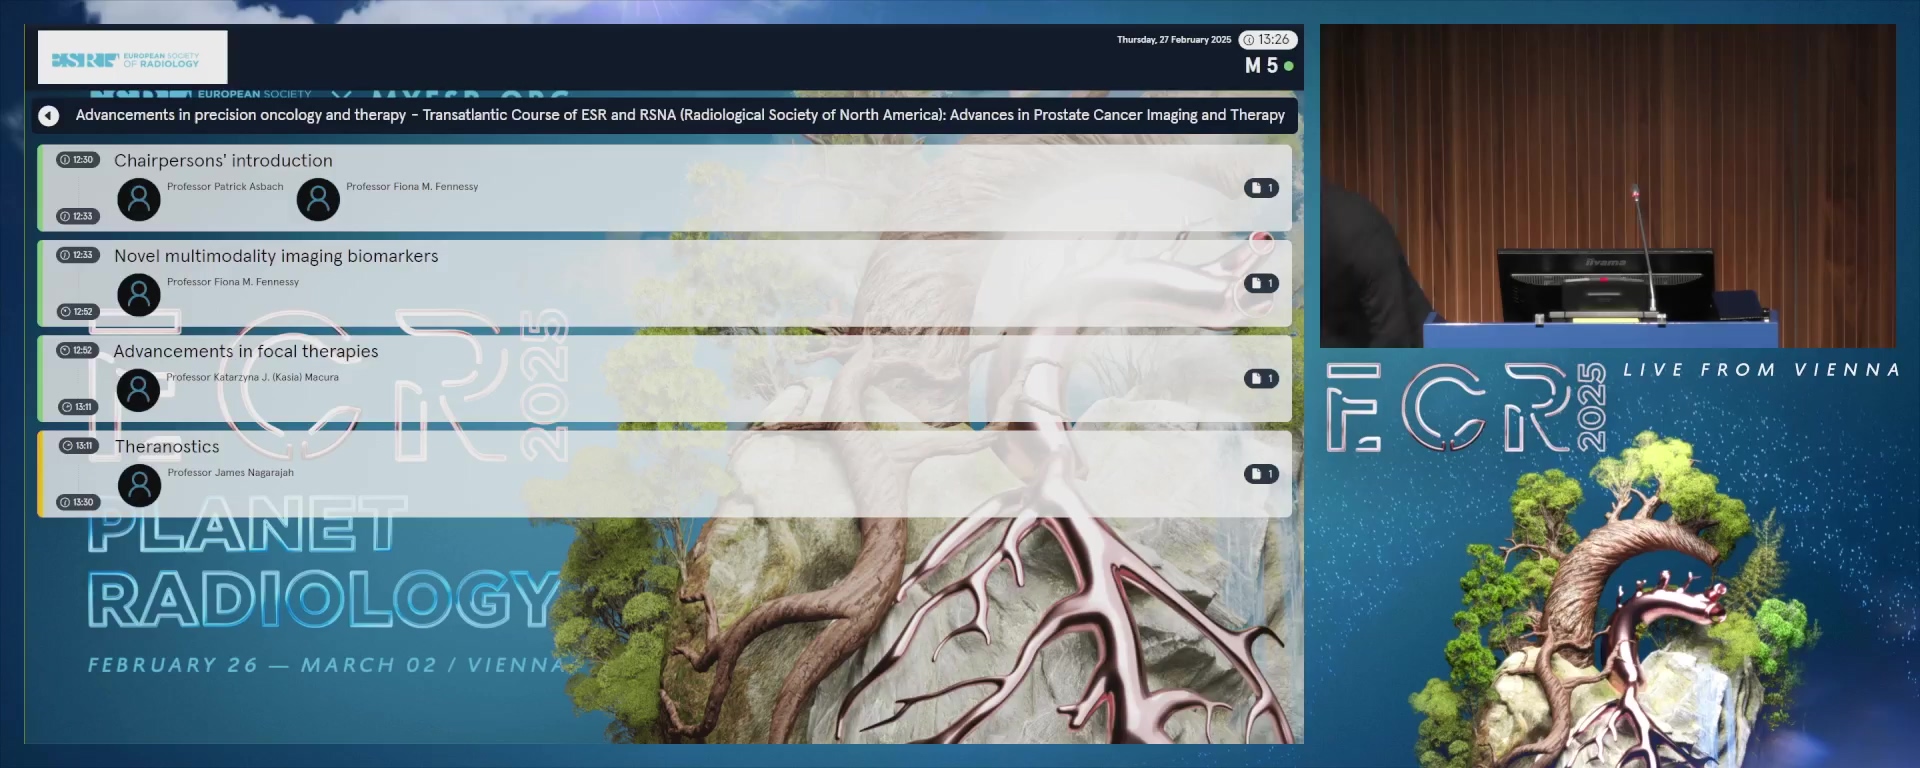Viewport: 1920px width, 768px height.
Task: Click speaker avatar in Novel multimodality imaging biomarkers
Action: click(139, 295)
